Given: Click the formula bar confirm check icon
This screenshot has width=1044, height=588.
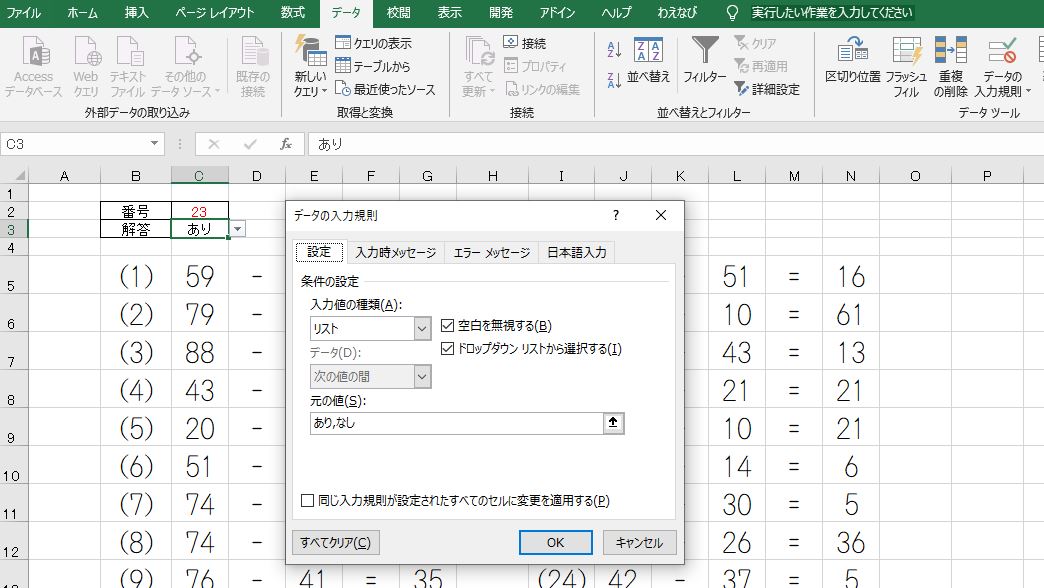Looking at the screenshot, I should 250,144.
